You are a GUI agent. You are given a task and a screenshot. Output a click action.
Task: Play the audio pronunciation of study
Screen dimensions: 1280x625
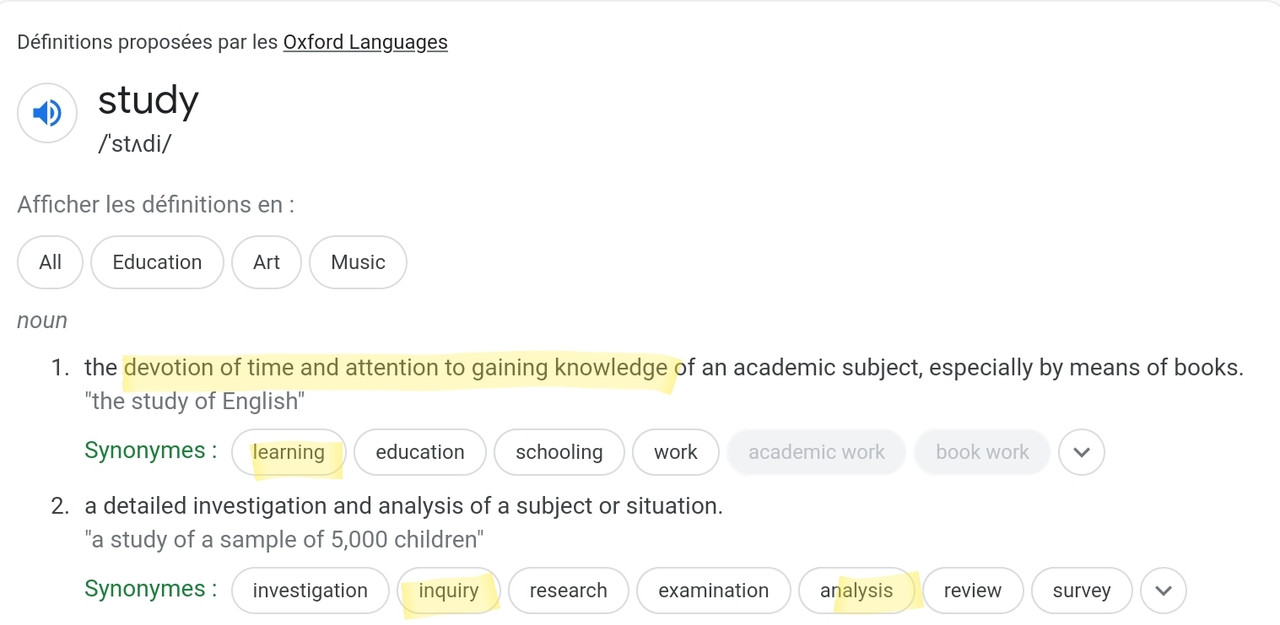[x=47, y=113]
